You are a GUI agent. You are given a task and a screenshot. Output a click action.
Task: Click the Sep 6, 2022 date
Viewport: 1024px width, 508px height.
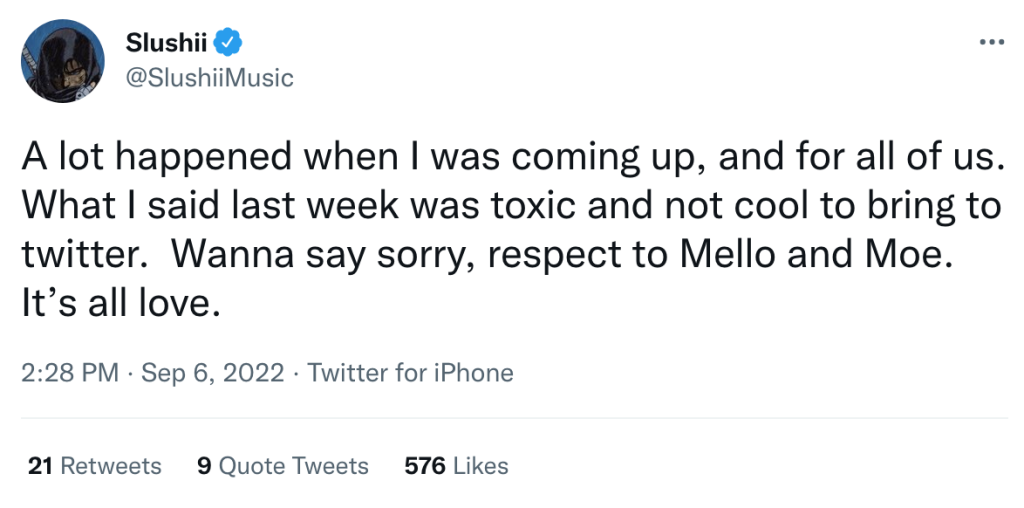pyautogui.click(x=213, y=373)
